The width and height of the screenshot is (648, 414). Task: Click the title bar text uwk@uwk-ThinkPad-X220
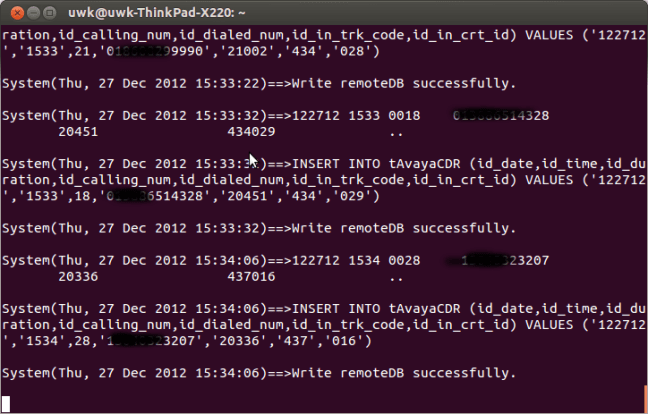click(157, 13)
